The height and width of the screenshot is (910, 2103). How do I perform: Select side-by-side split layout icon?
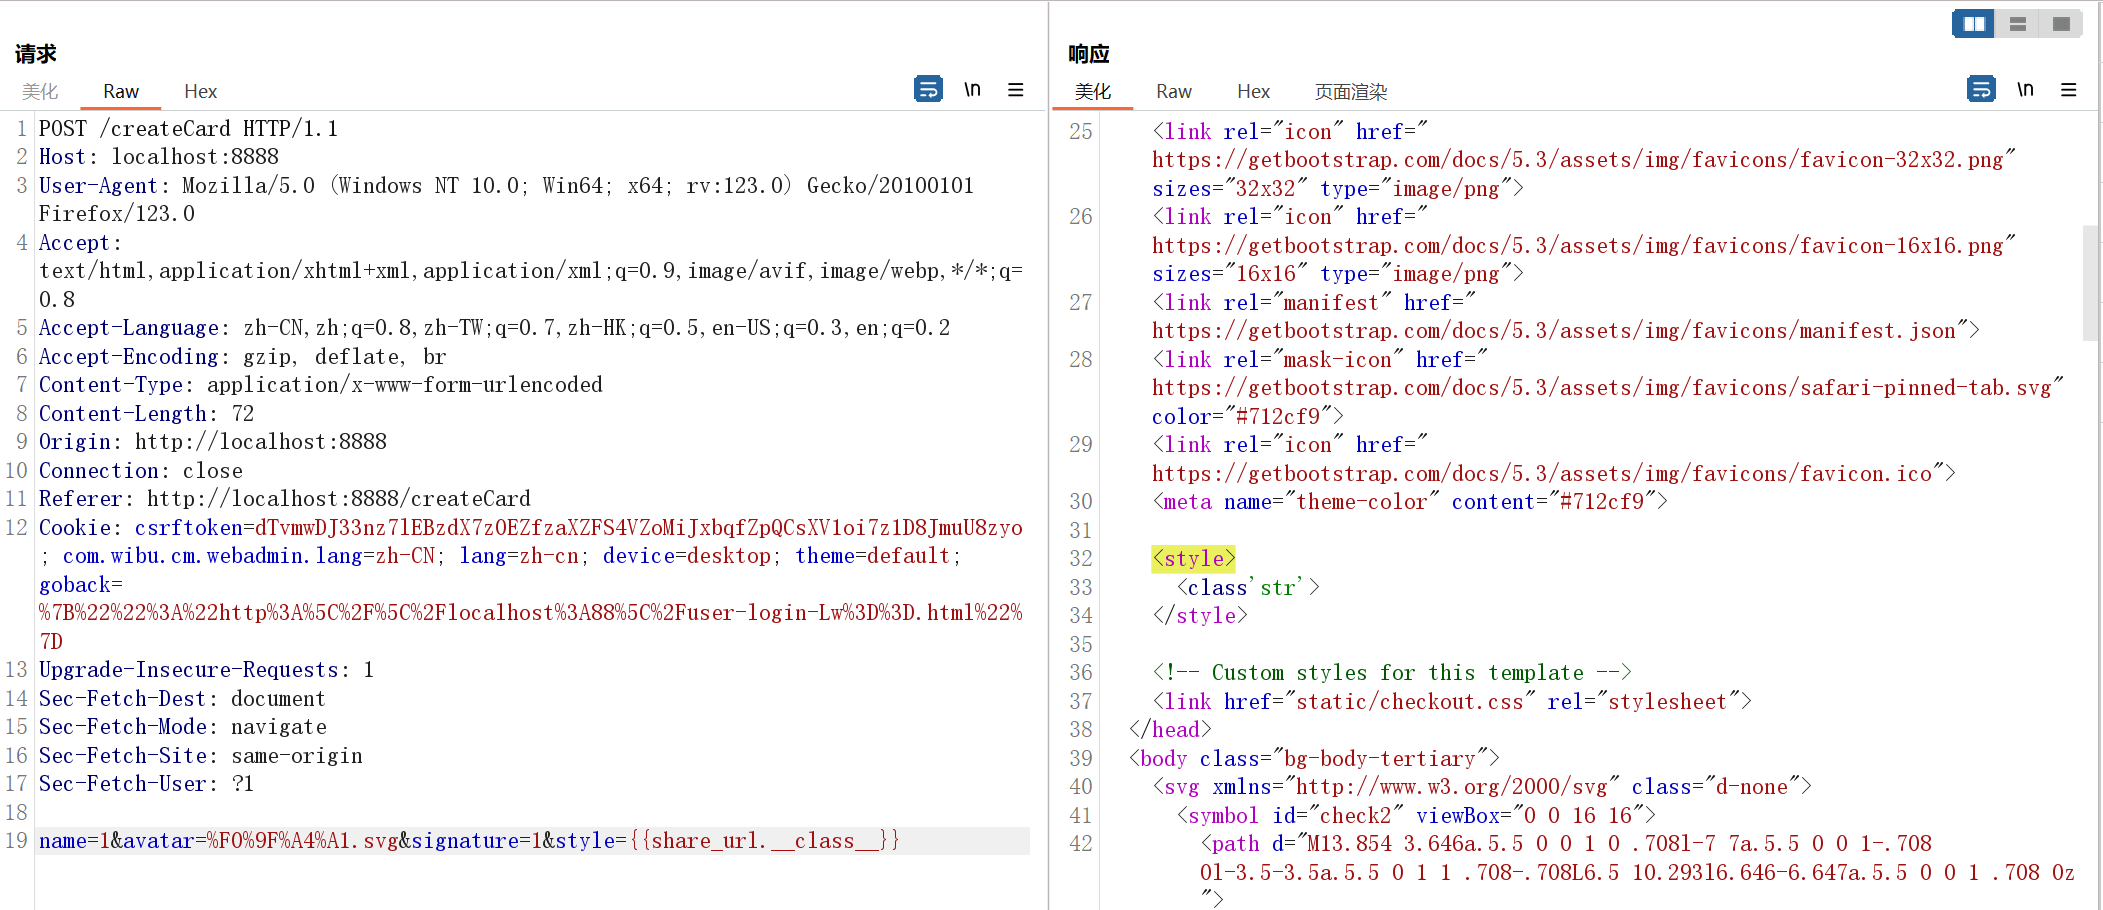[1974, 23]
